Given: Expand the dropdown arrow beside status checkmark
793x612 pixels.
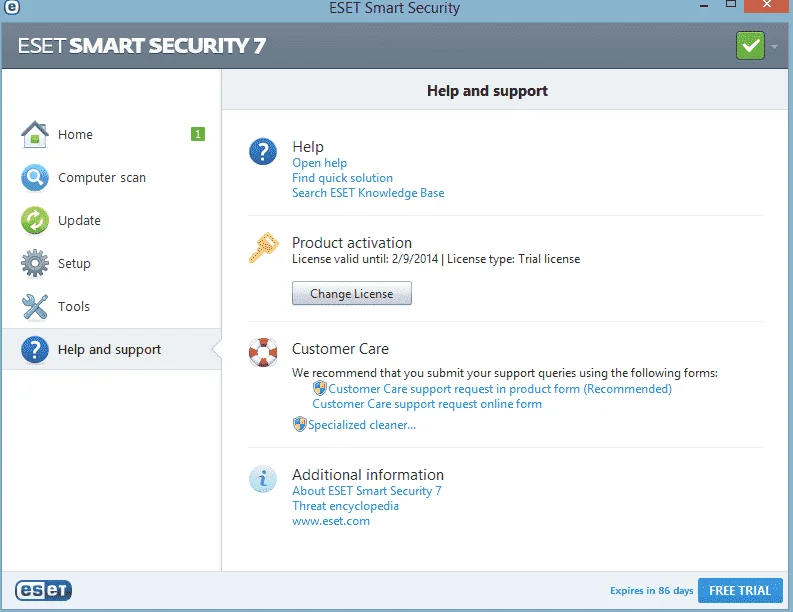Looking at the screenshot, I should (774, 47).
